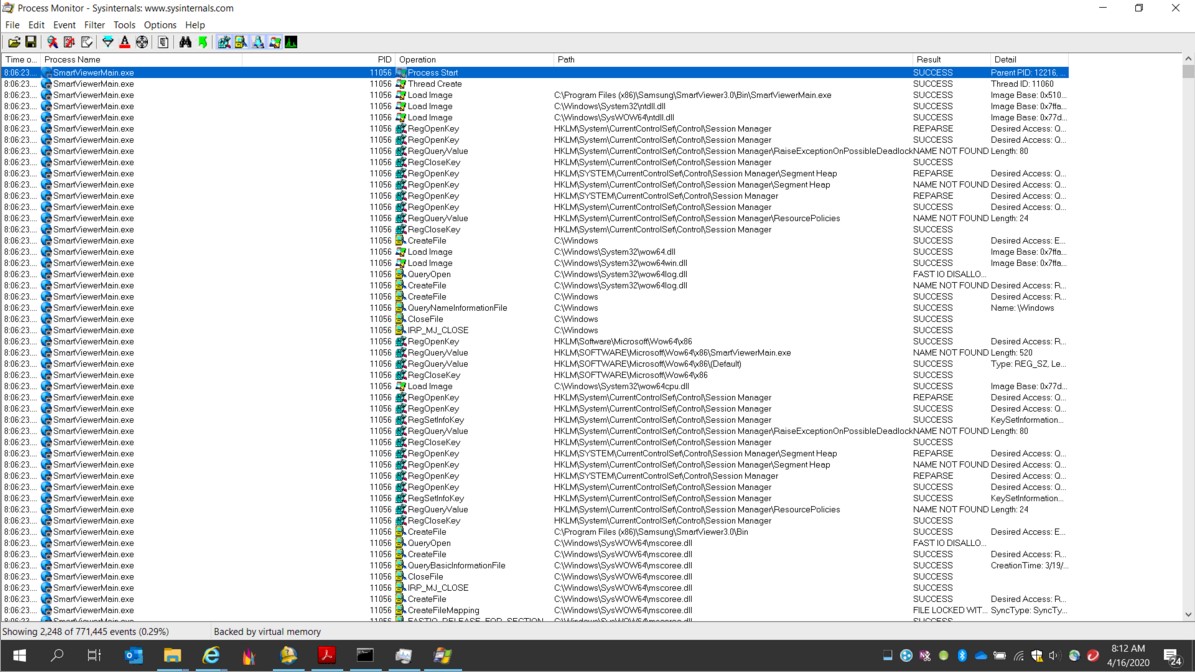The image size is (1195, 672).
Task: Select the Thread Create event row
Action: pos(534,84)
